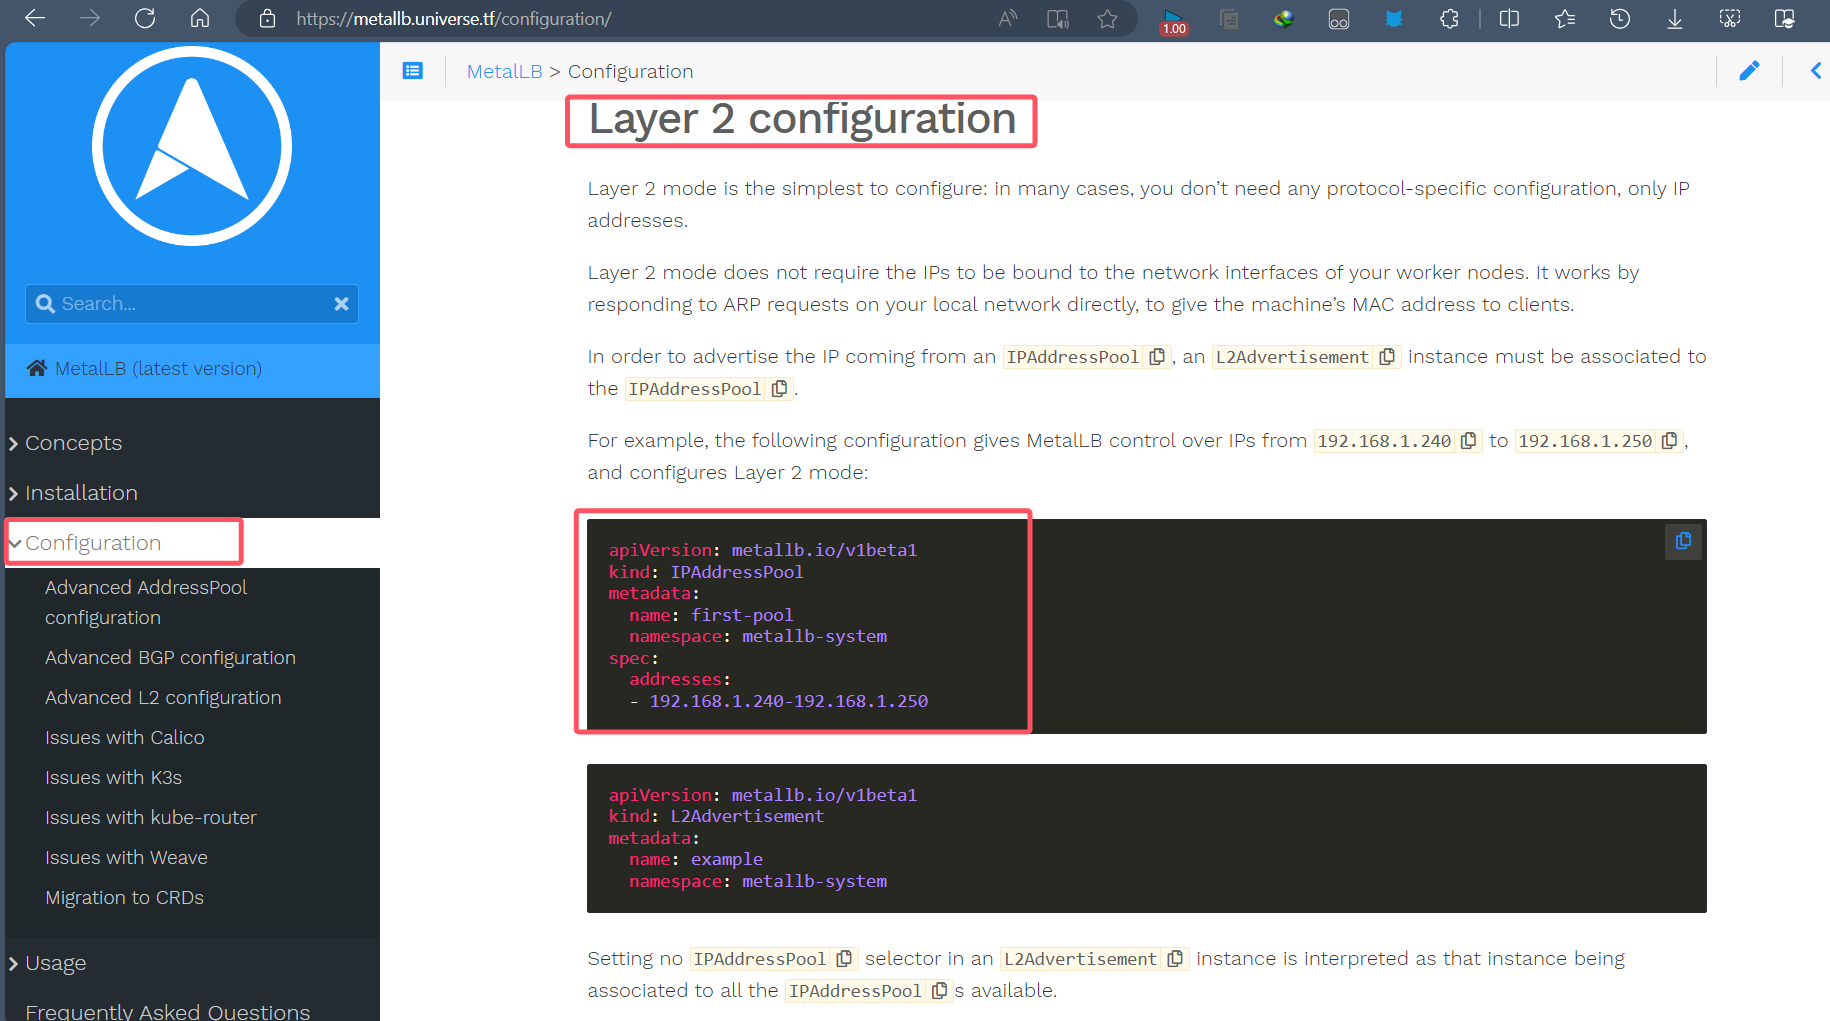The image size is (1830, 1021).
Task: Reload the MetalLB page
Action: coord(145,18)
